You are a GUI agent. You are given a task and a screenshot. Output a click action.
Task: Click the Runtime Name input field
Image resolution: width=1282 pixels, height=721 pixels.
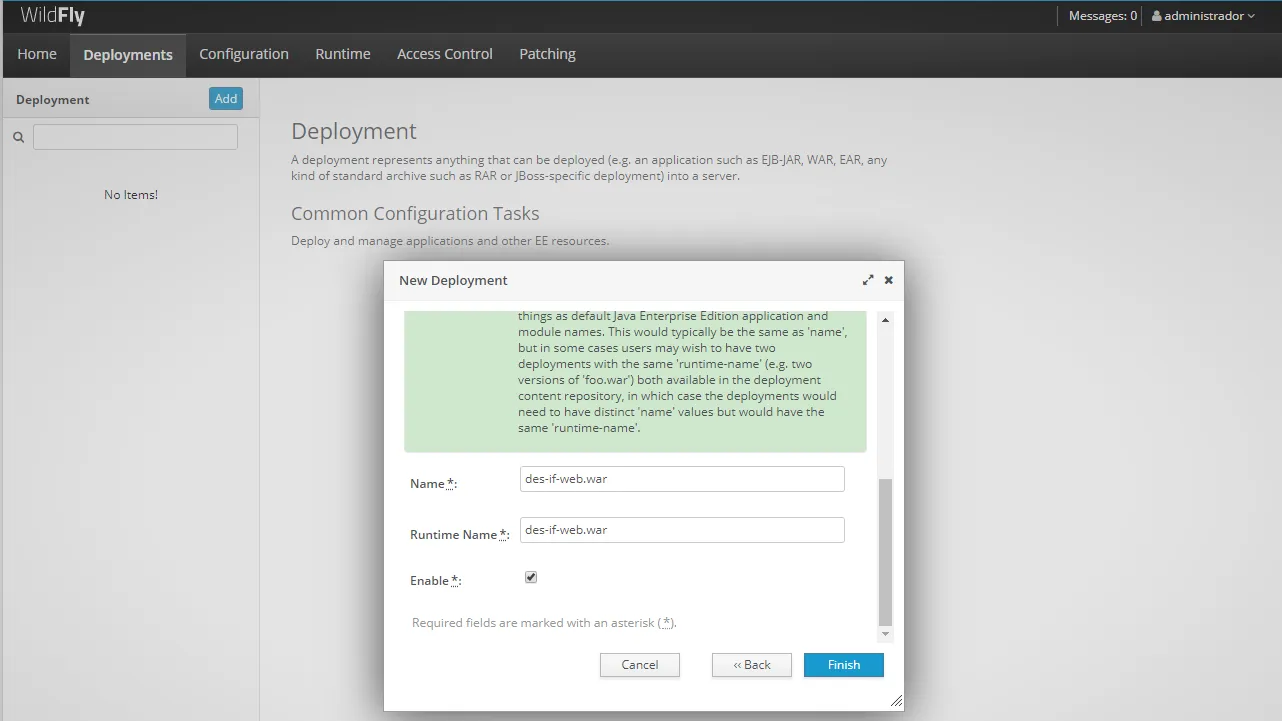pos(682,530)
